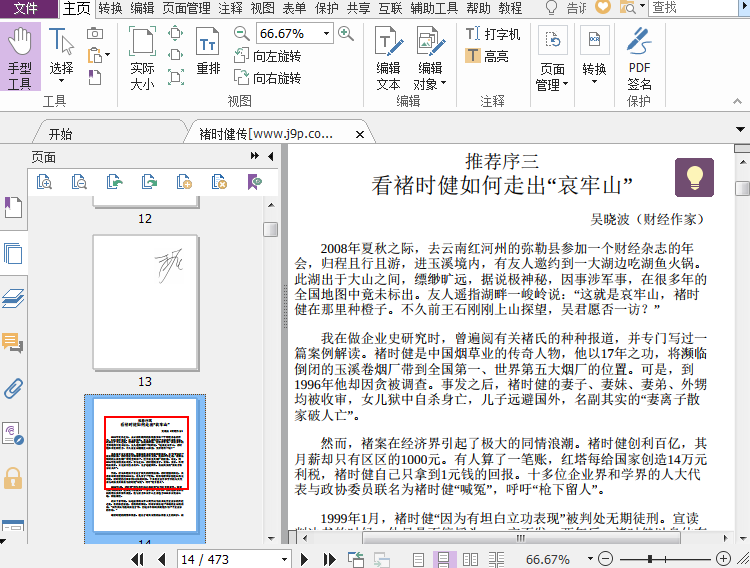Screen dimensions: 750x568
Task: Open the Convert (转换) OCR dropdown
Action: (x=594, y=56)
